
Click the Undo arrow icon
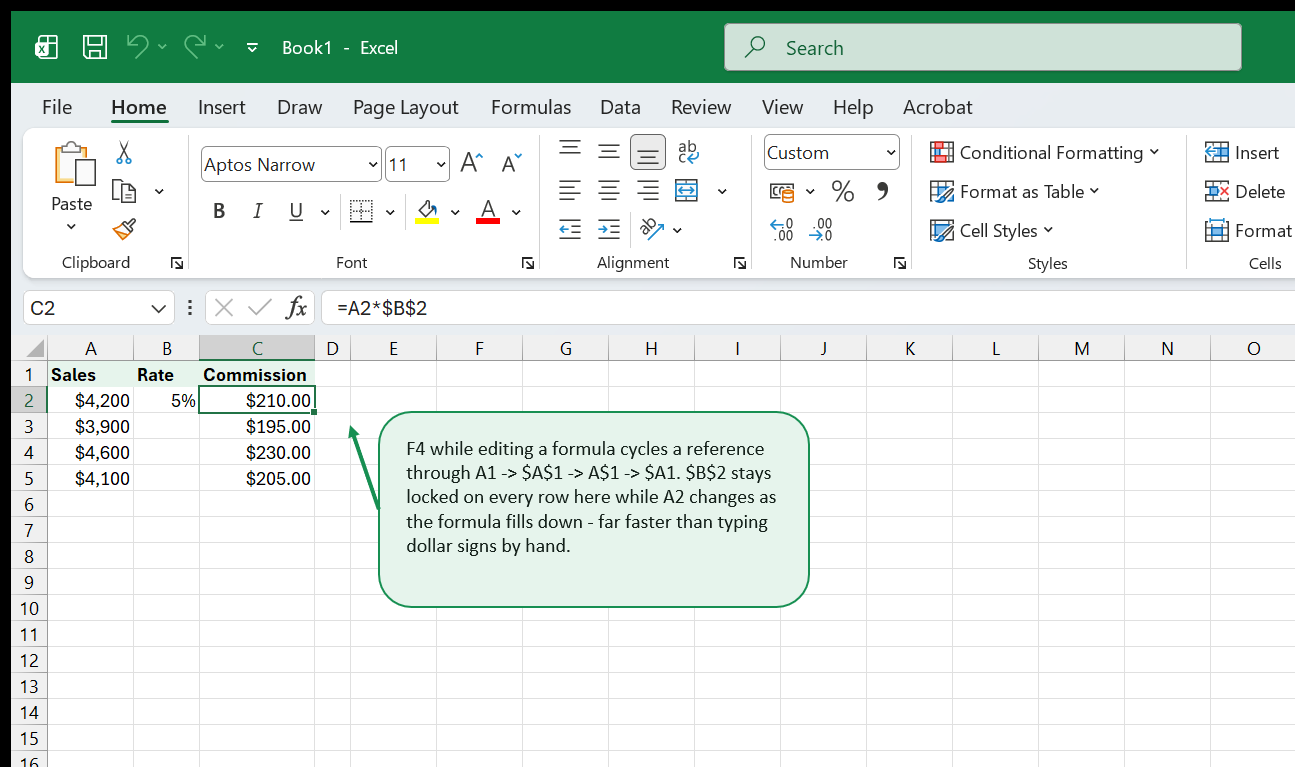(x=138, y=46)
